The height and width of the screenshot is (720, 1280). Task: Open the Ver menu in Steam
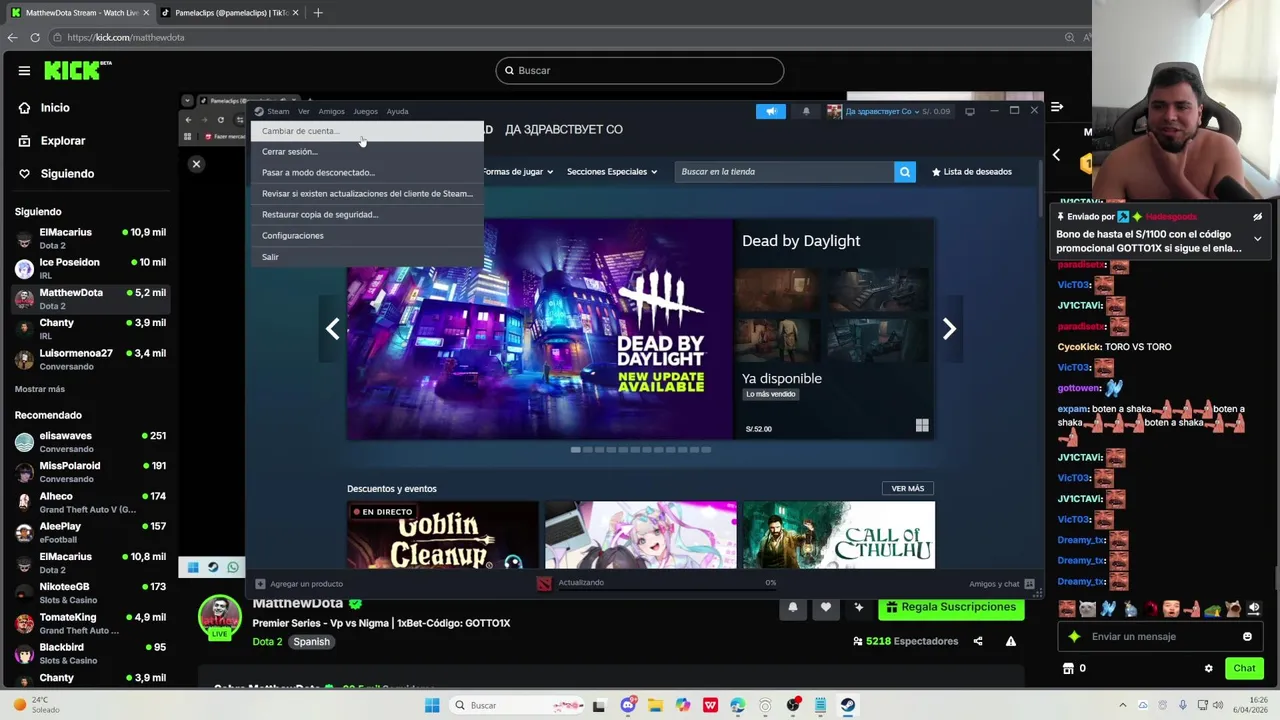pos(303,111)
